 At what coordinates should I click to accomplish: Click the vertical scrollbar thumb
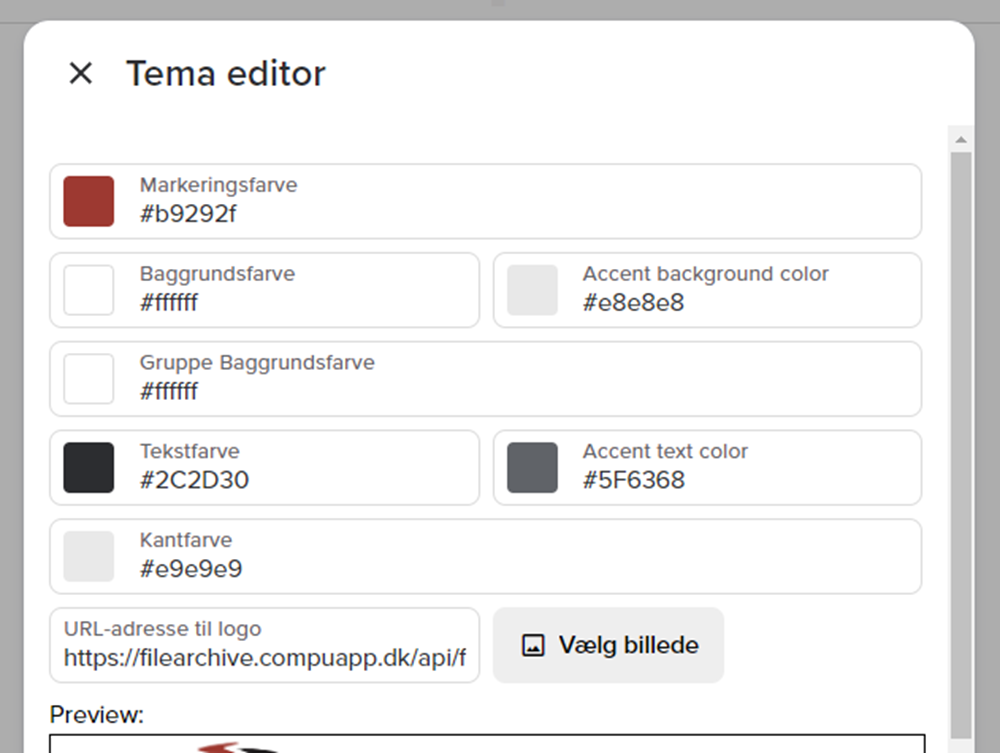point(961,445)
